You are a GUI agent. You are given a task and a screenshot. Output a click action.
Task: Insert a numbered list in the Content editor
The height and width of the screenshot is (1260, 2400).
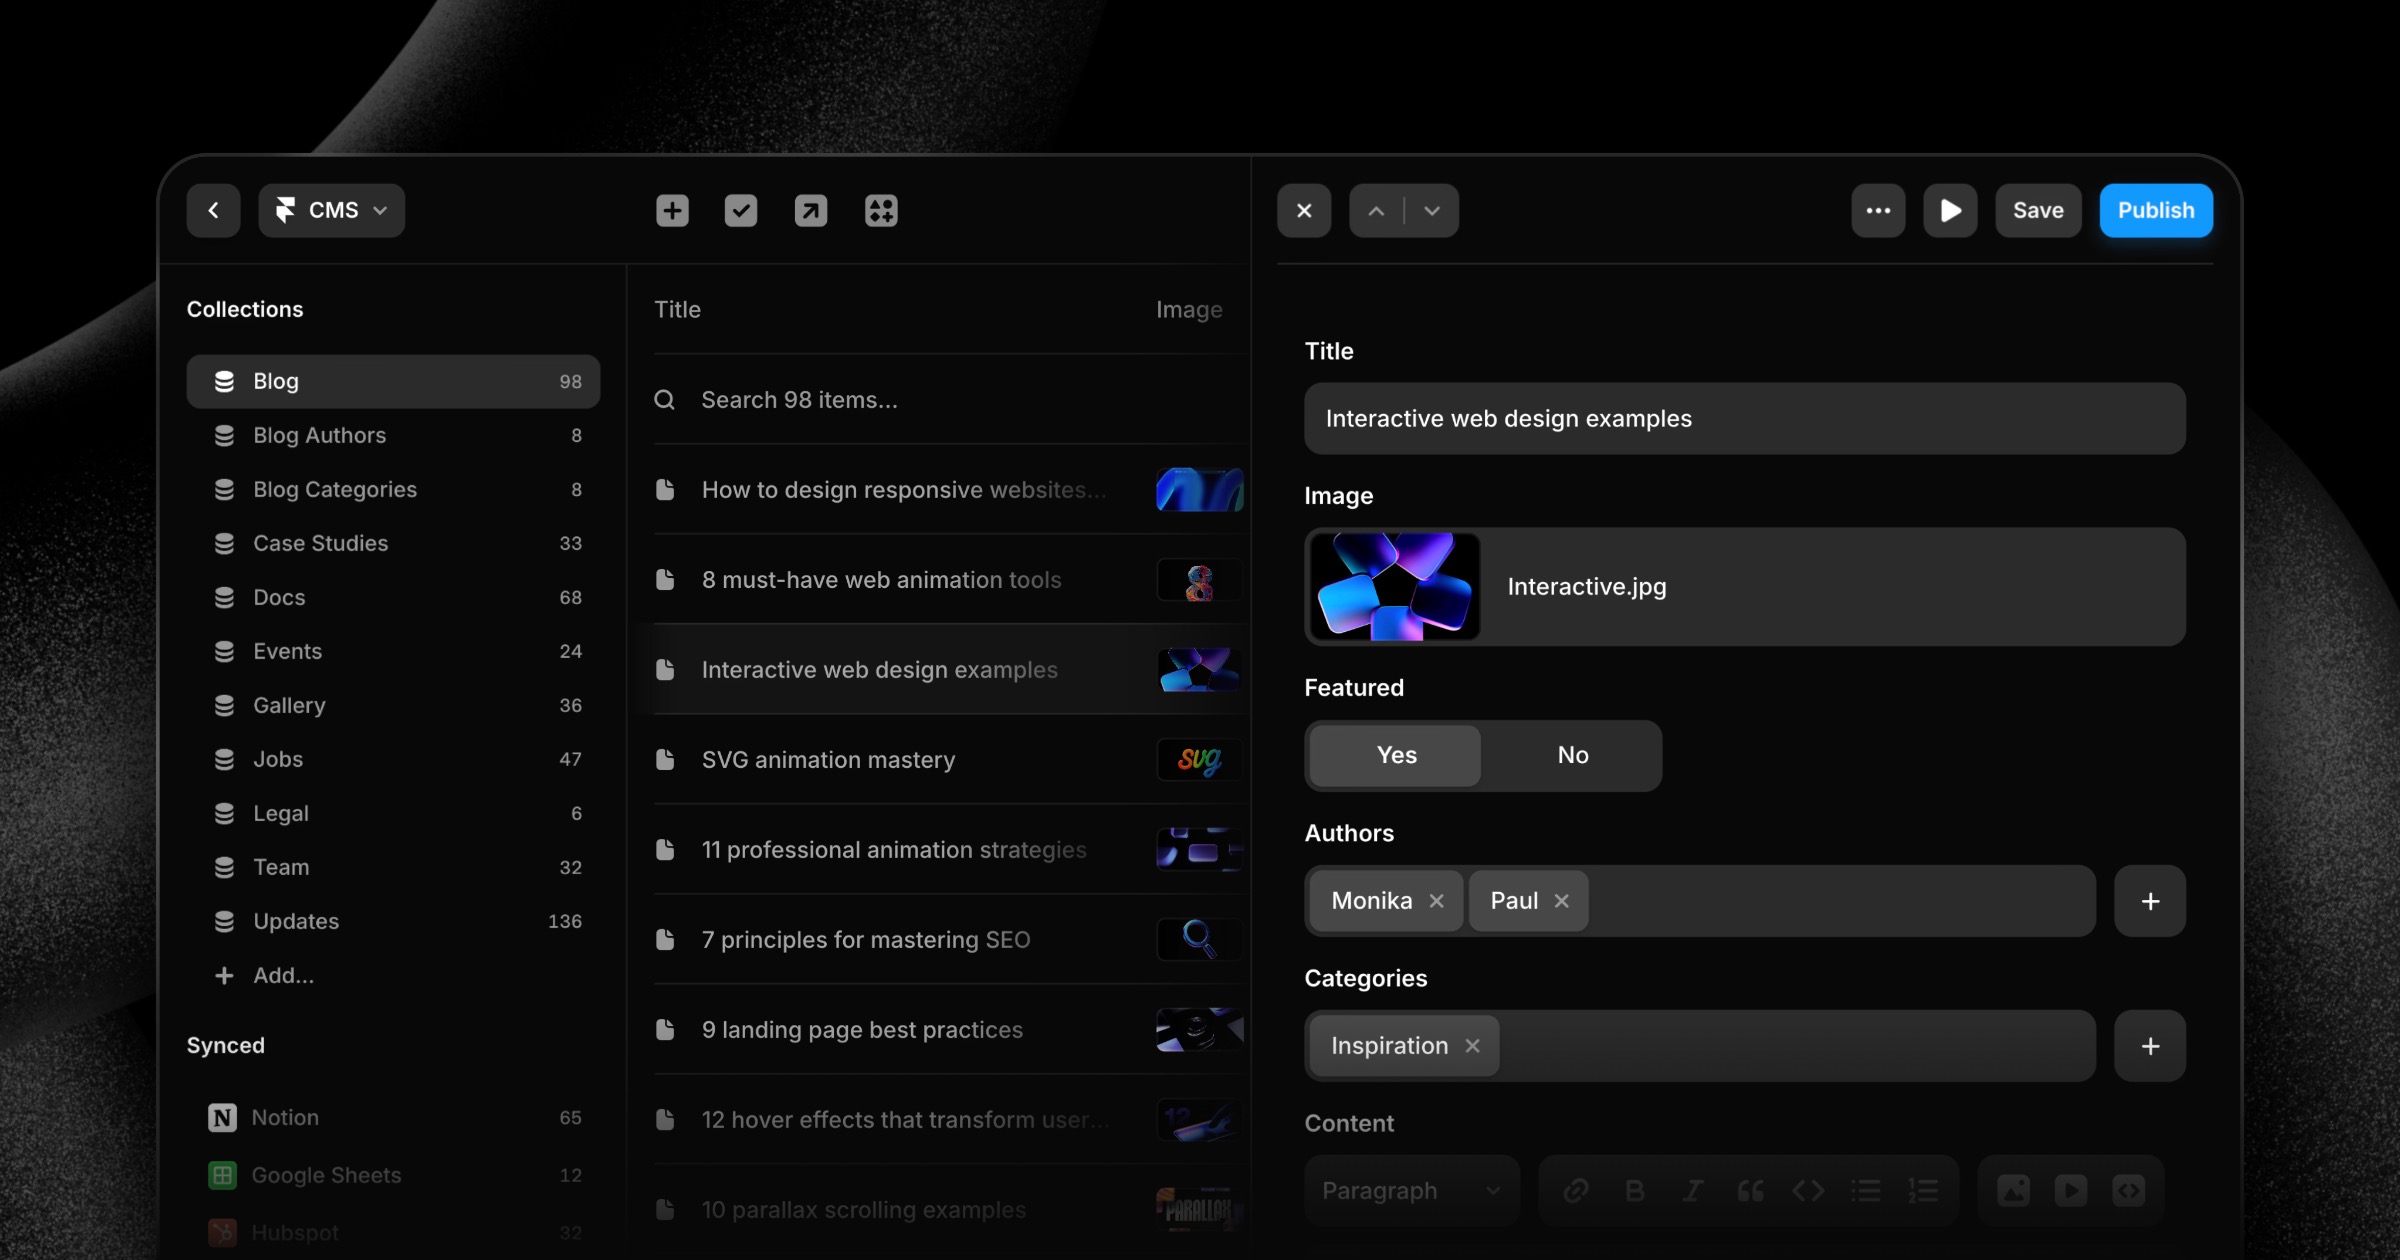1923,1190
